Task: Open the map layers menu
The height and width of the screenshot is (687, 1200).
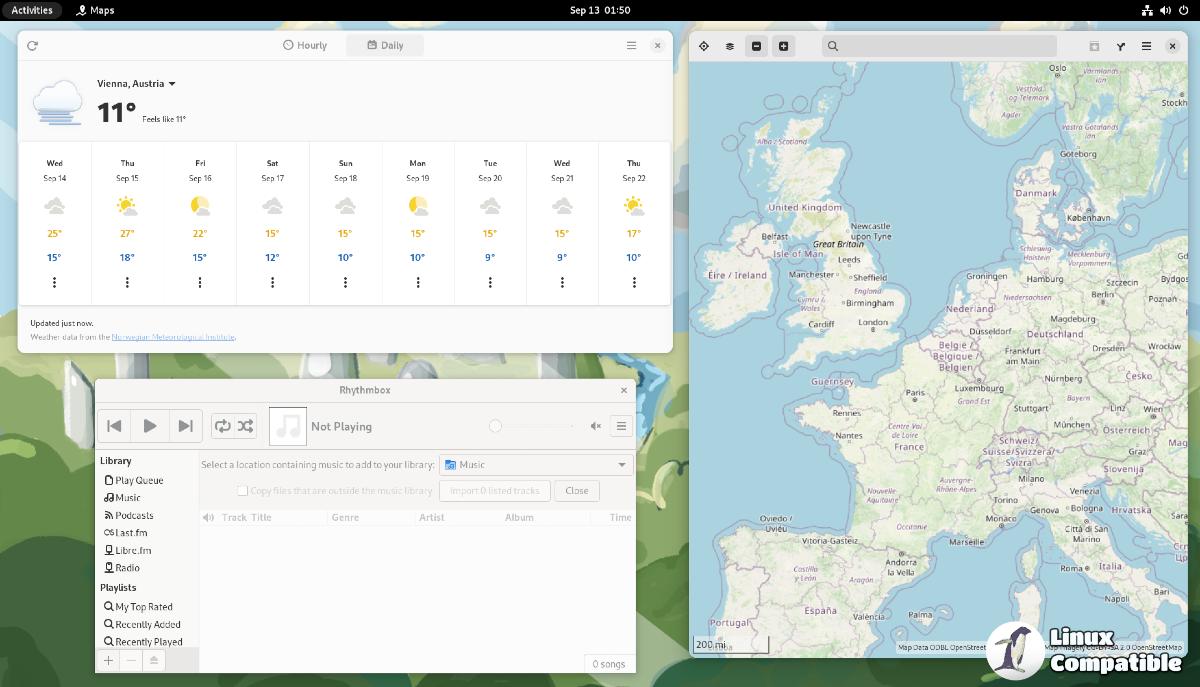Action: point(730,46)
